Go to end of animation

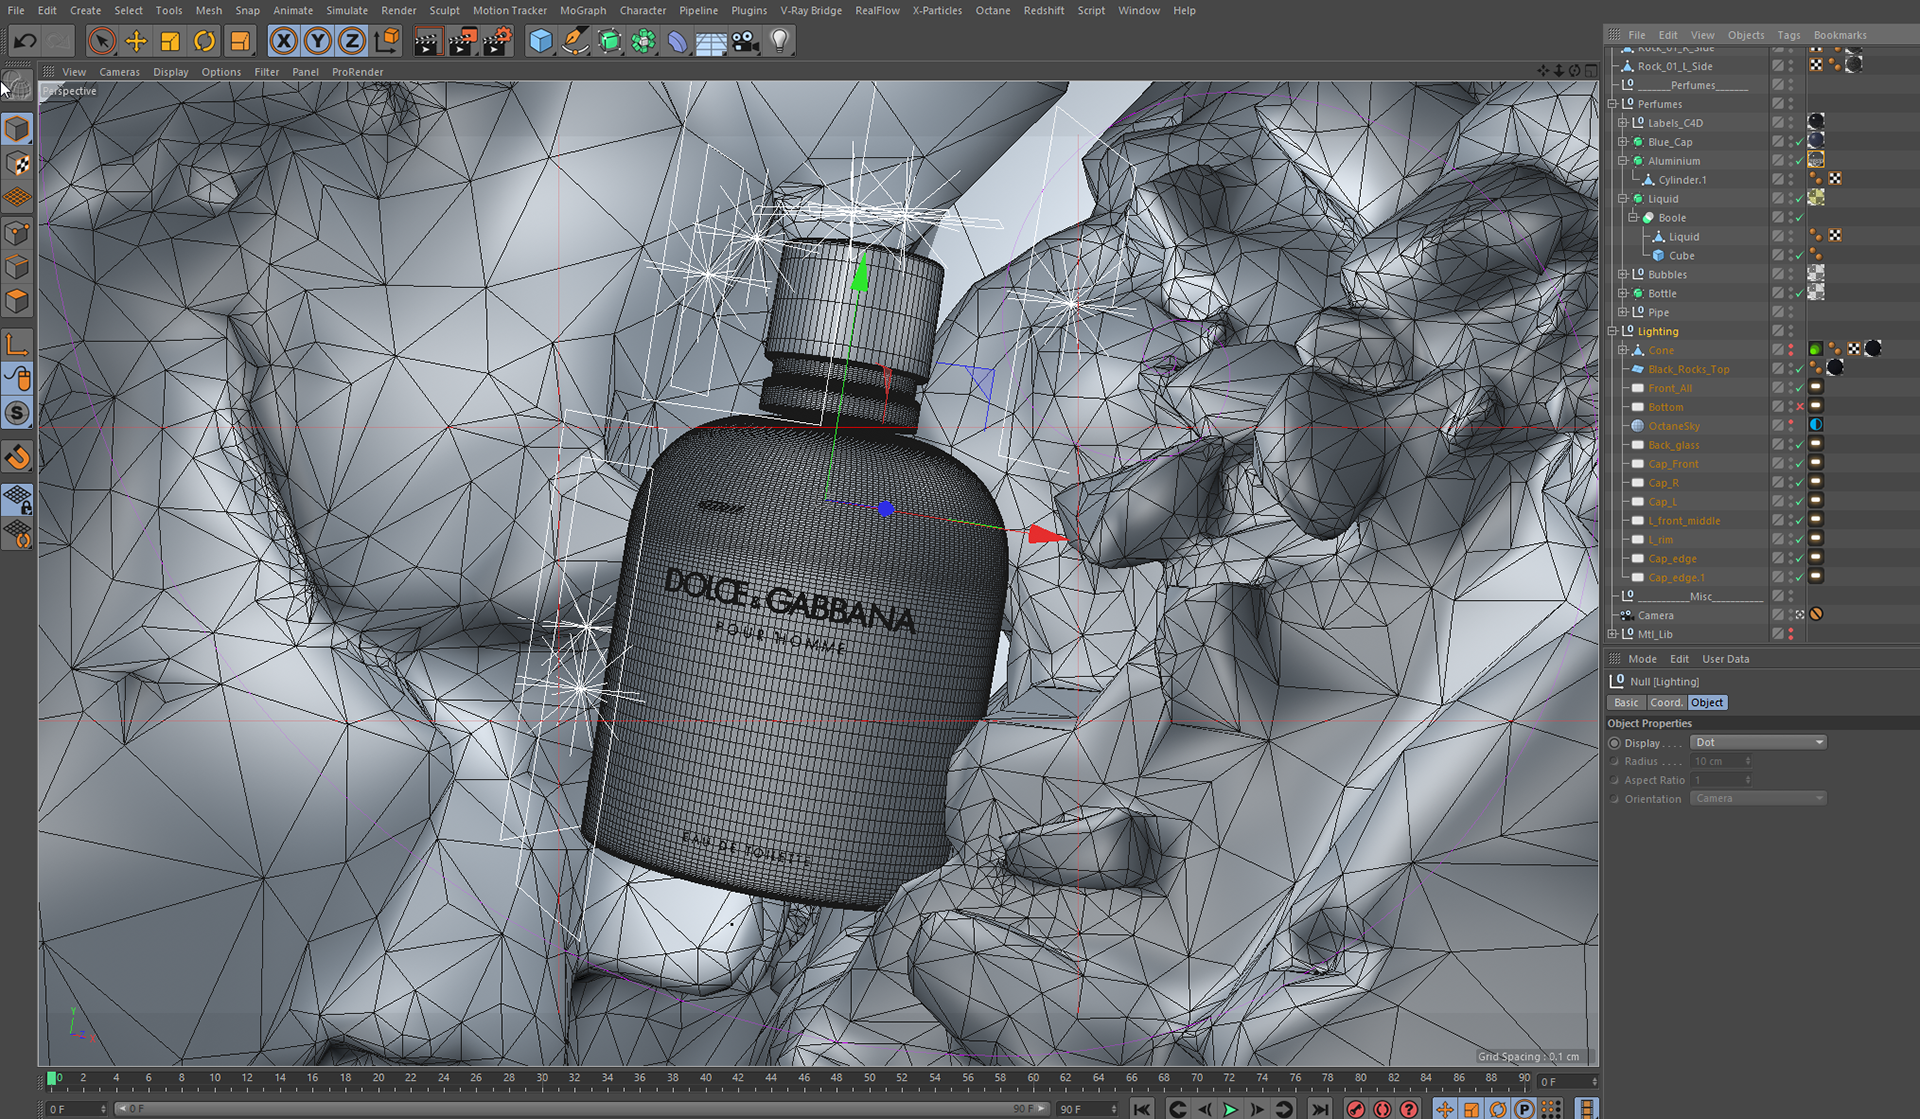[1319, 1109]
